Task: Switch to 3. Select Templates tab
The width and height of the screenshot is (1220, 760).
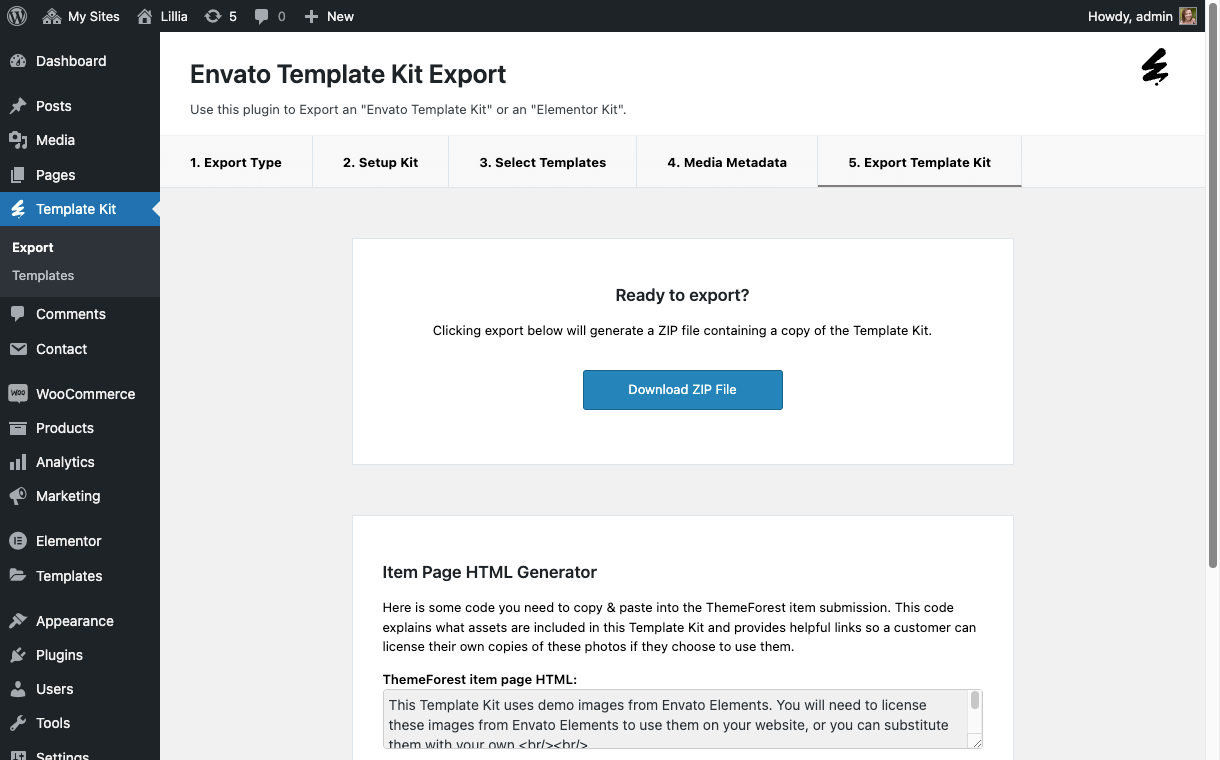Action: (x=543, y=162)
